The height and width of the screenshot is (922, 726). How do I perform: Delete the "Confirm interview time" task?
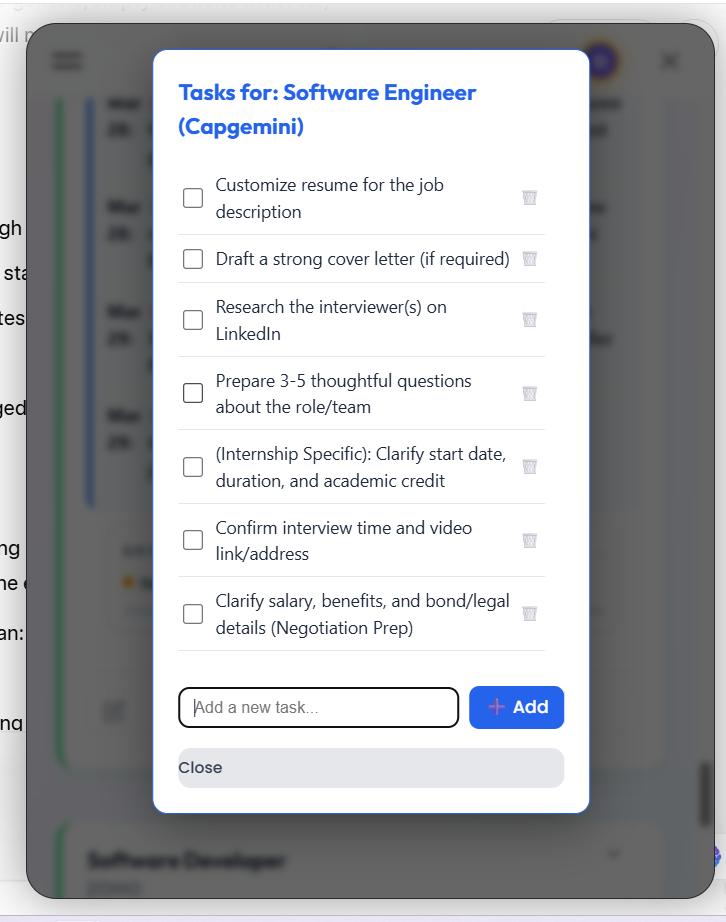(x=529, y=540)
